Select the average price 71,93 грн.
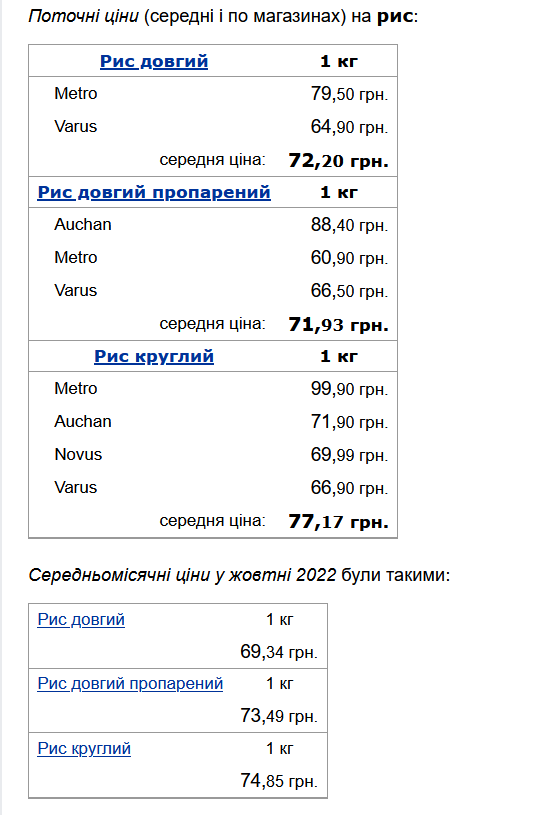546x815 pixels. pyautogui.click(x=339, y=324)
